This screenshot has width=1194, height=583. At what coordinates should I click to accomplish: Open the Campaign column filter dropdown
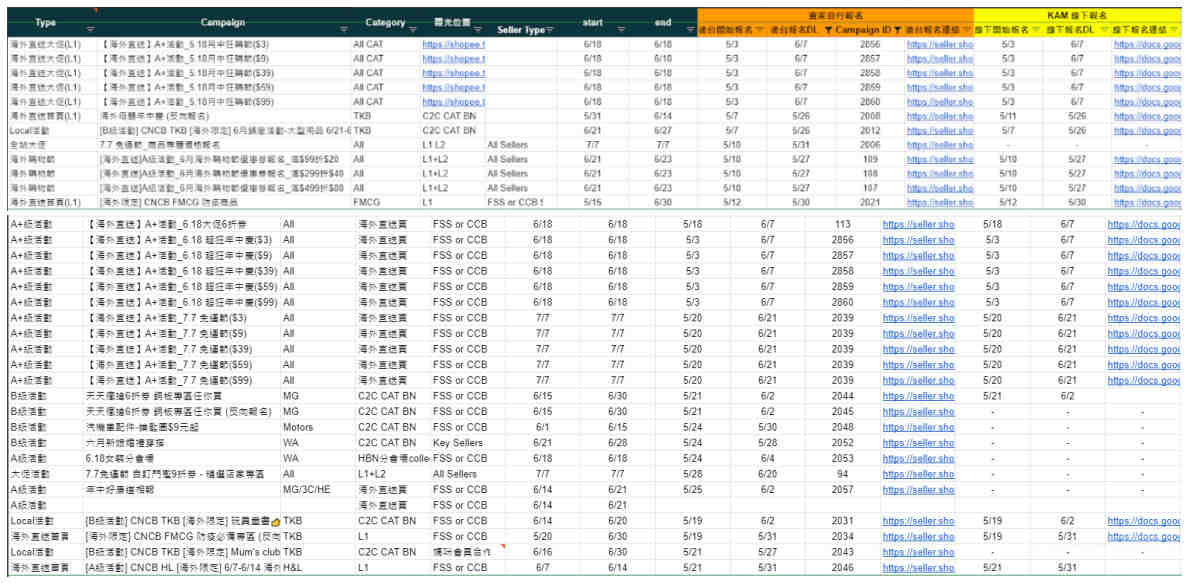tap(343, 30)
